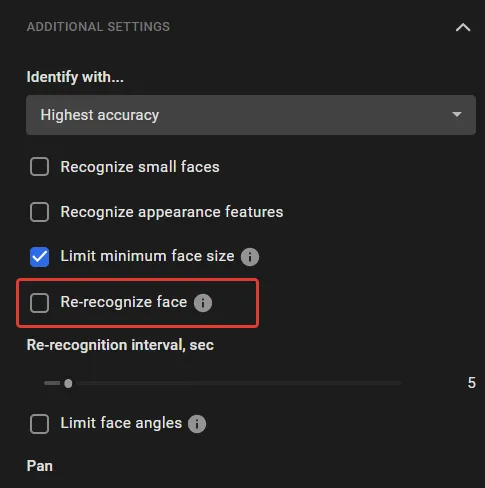The image size is (485, 488).
Task: Collapse the Additional Settings section chevron
Action: 463,27
